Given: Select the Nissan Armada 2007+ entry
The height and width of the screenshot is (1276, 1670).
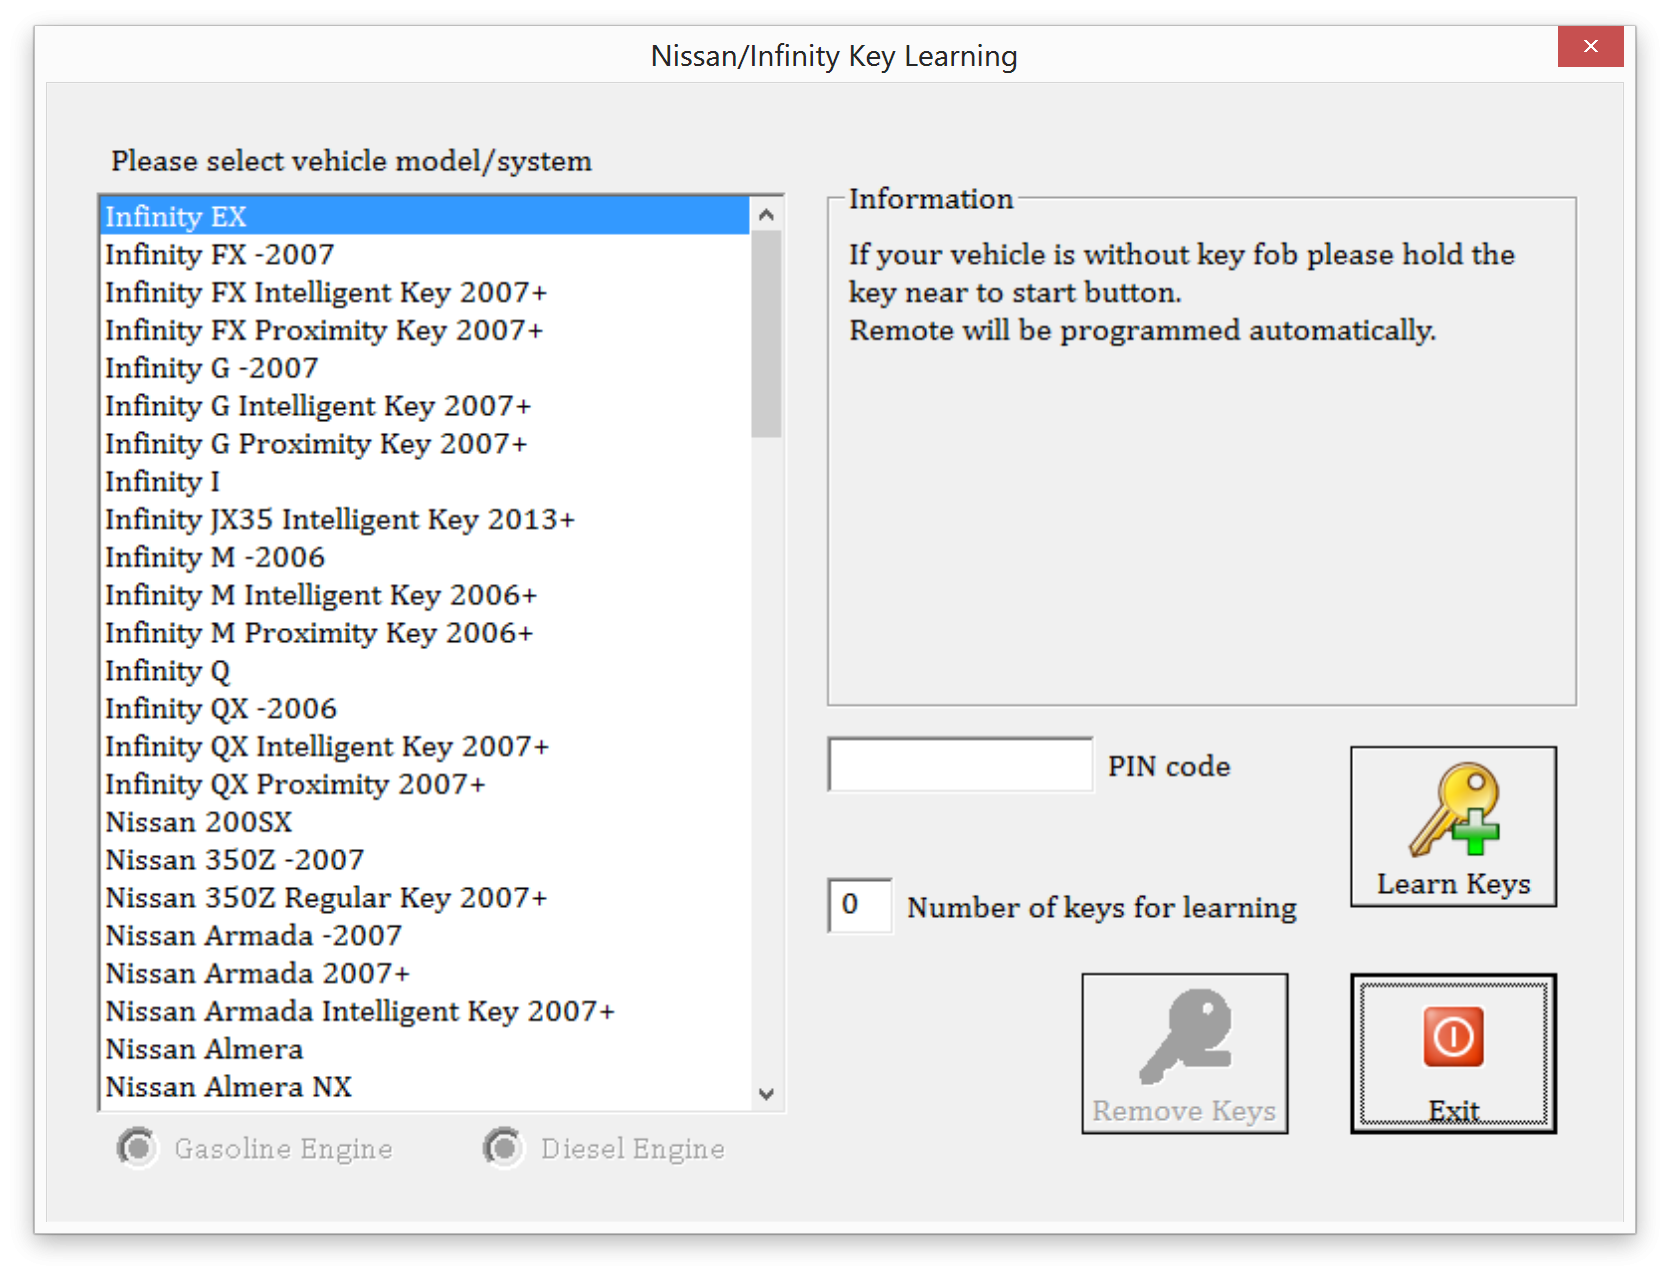Looking at the screenshot, I should click(x=425, y=973).
